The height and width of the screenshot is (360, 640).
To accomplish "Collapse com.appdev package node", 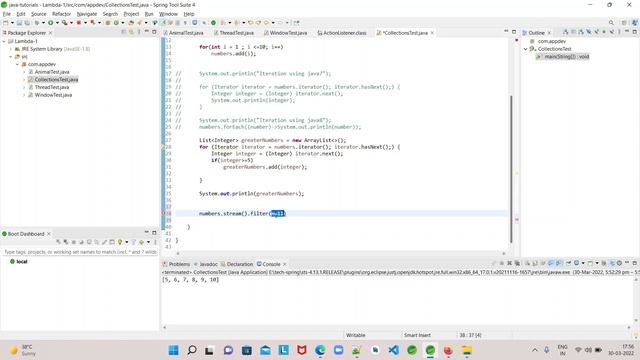I will point(18,64).
